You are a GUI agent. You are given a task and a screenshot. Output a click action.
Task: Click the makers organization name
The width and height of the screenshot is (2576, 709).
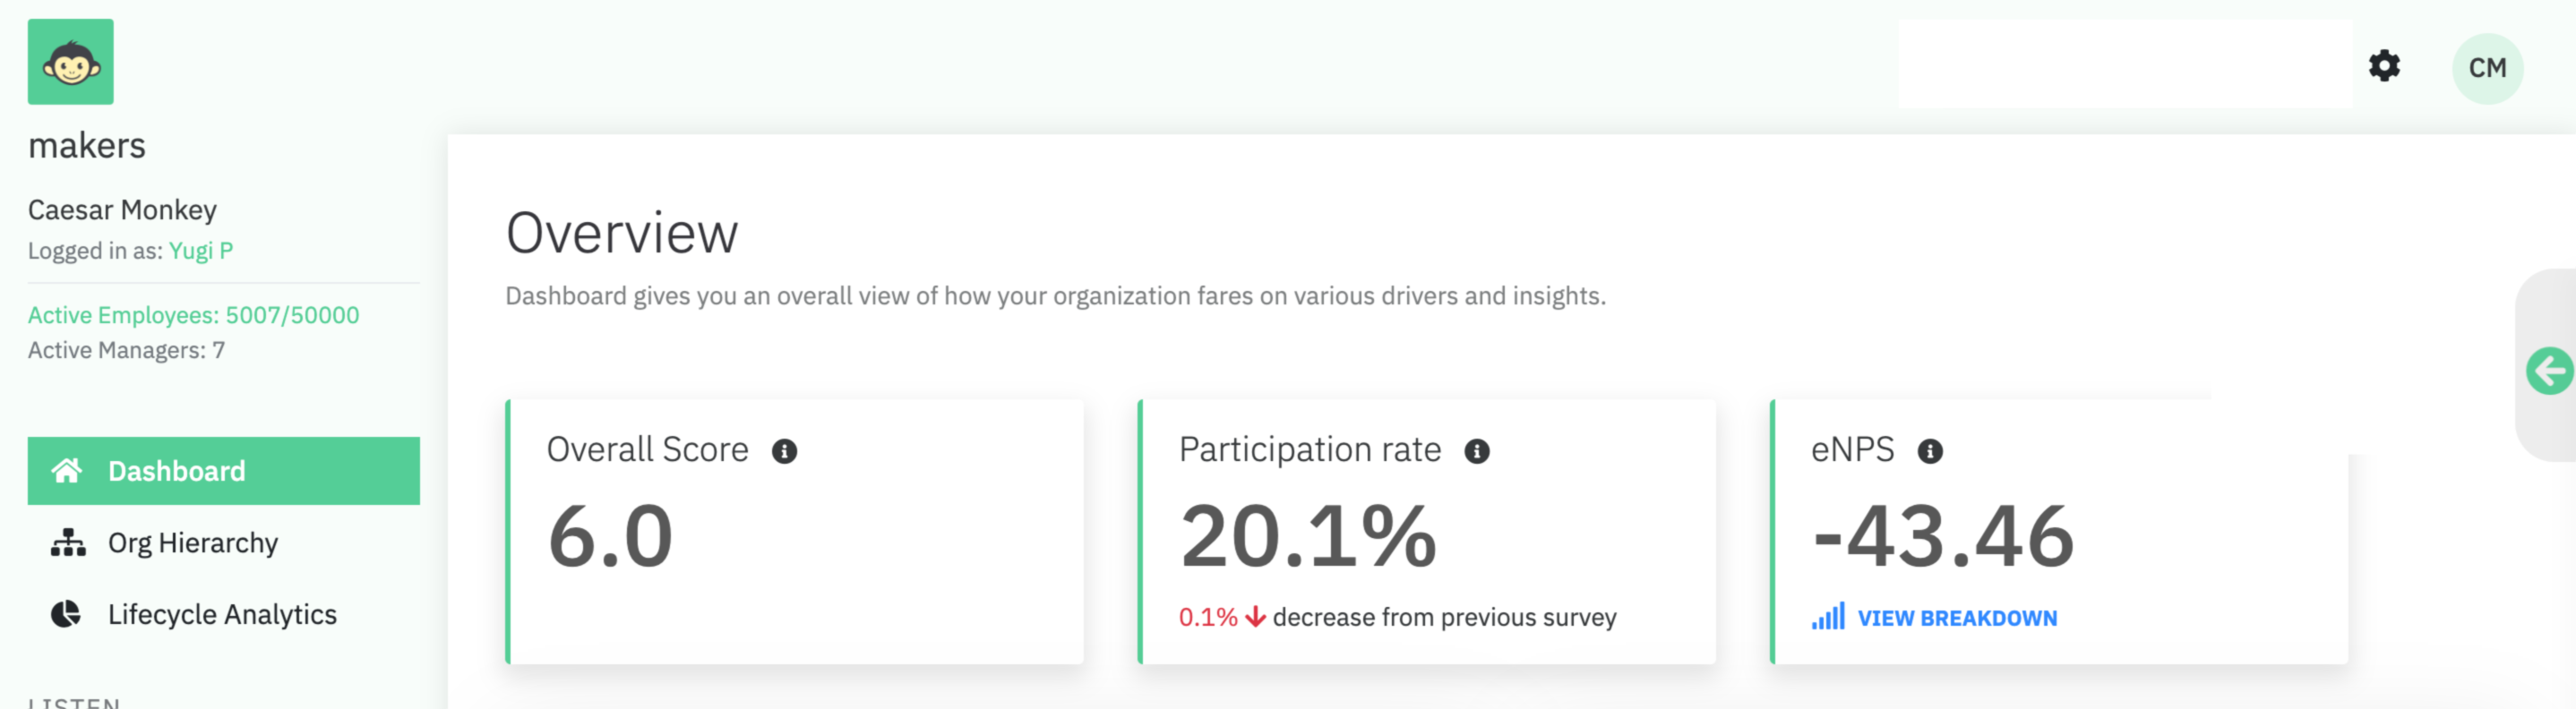click(x=87, y=146)
